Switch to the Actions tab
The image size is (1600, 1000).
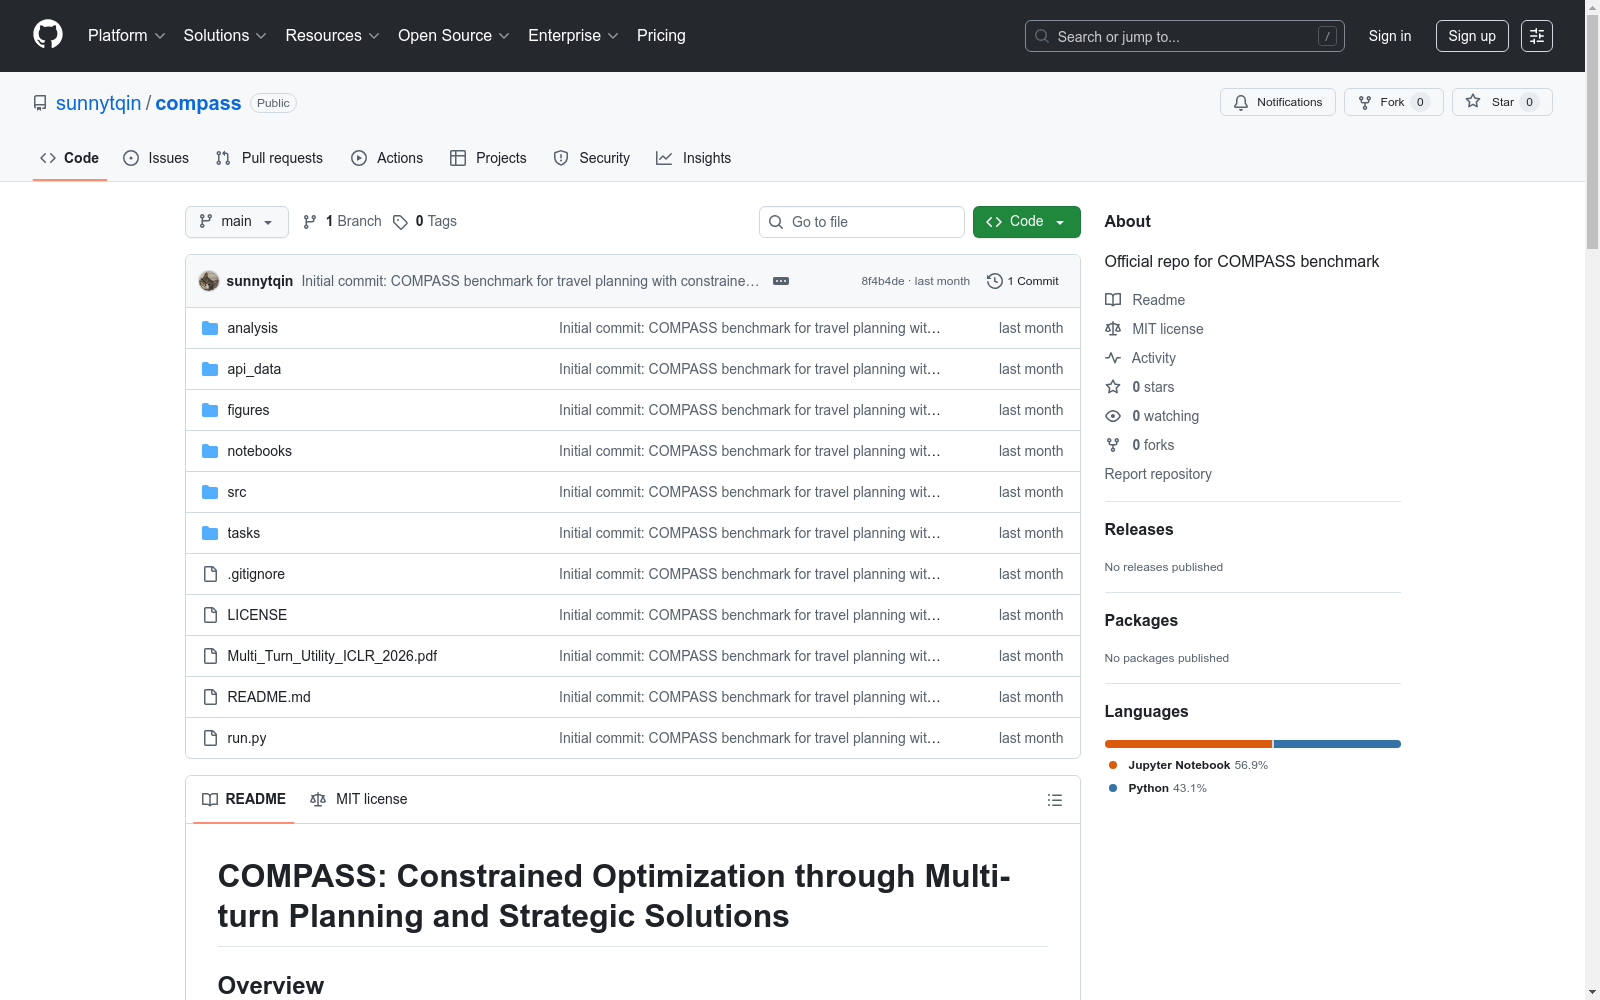coord(387,158)
